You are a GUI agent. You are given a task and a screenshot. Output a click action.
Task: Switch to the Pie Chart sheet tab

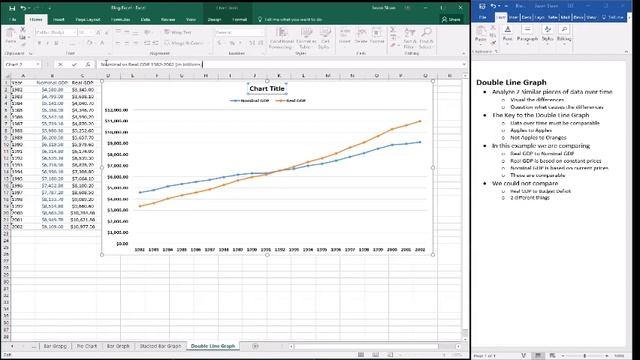(87, 346)
